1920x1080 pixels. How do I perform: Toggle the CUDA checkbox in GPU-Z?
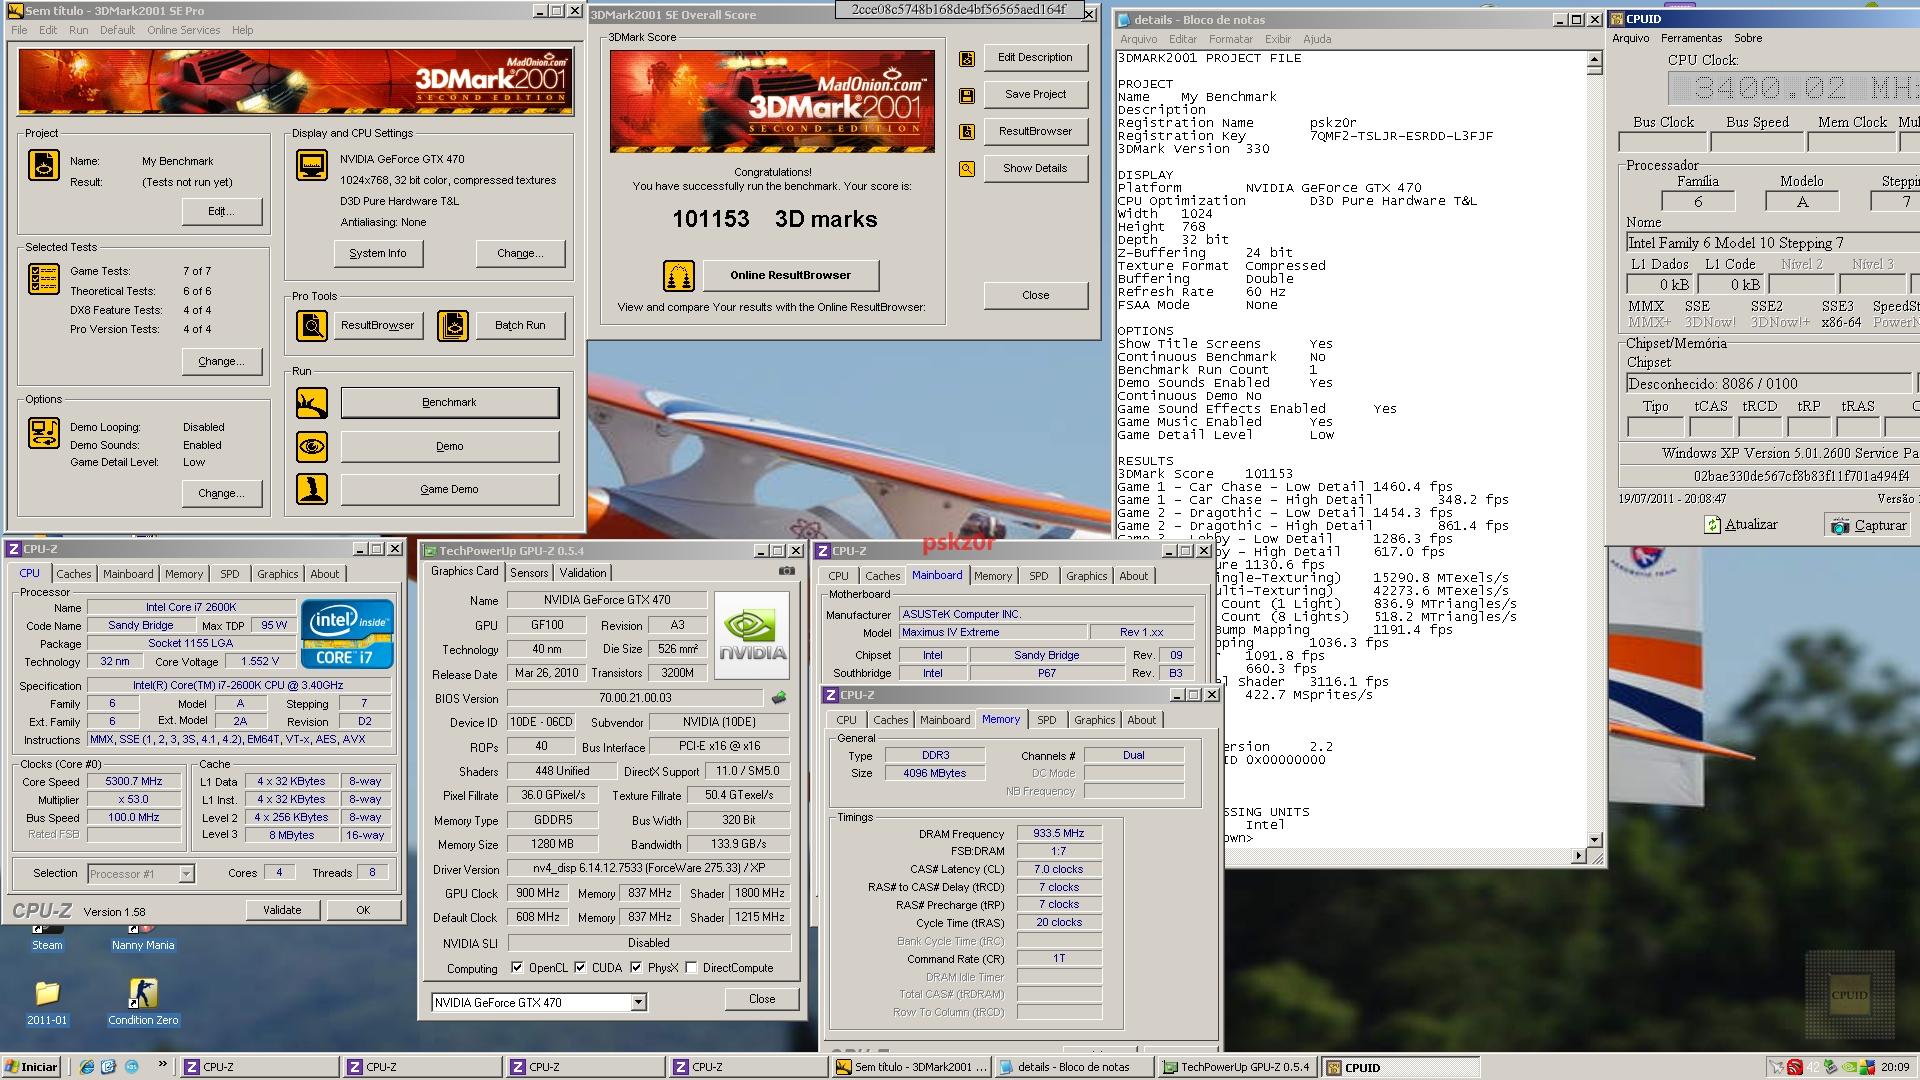tap(580, 968)
